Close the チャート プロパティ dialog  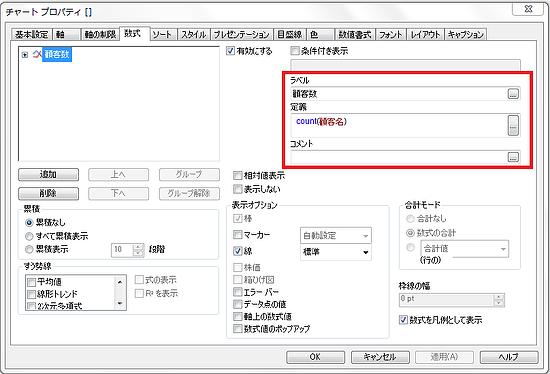pos(528,9)
